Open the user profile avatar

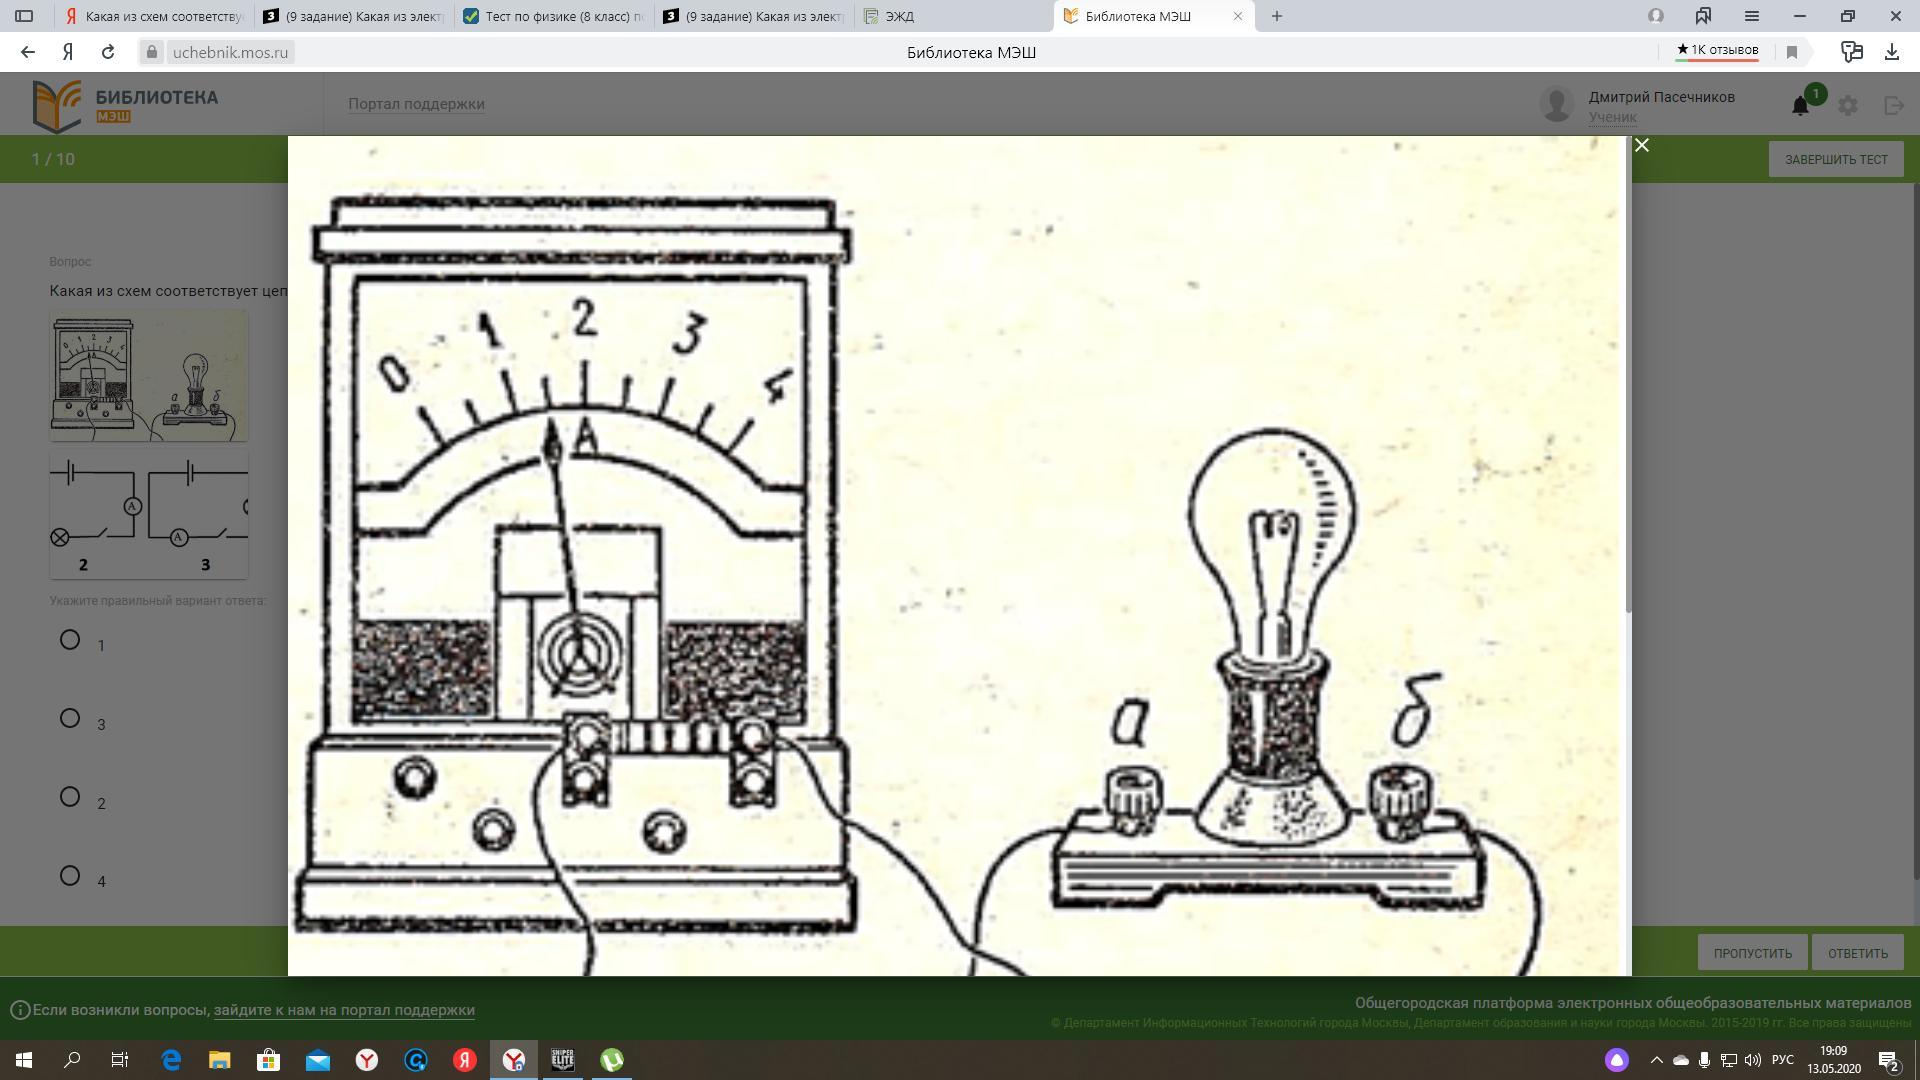pyautogui.click(x=1557, y=104)
